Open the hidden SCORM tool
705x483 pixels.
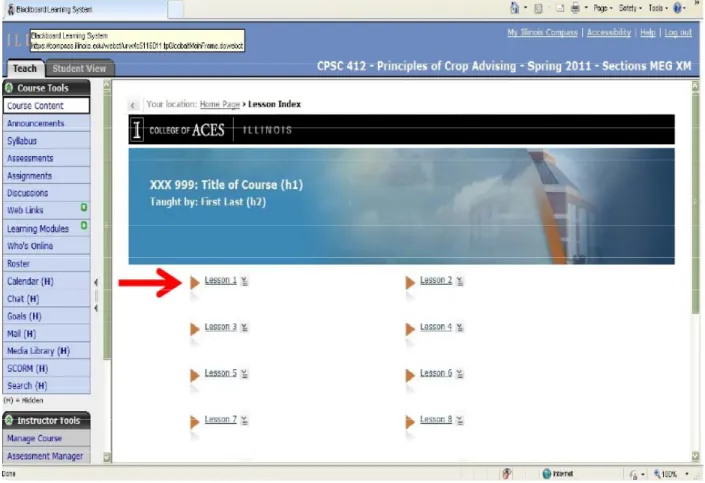click(46, 368)
